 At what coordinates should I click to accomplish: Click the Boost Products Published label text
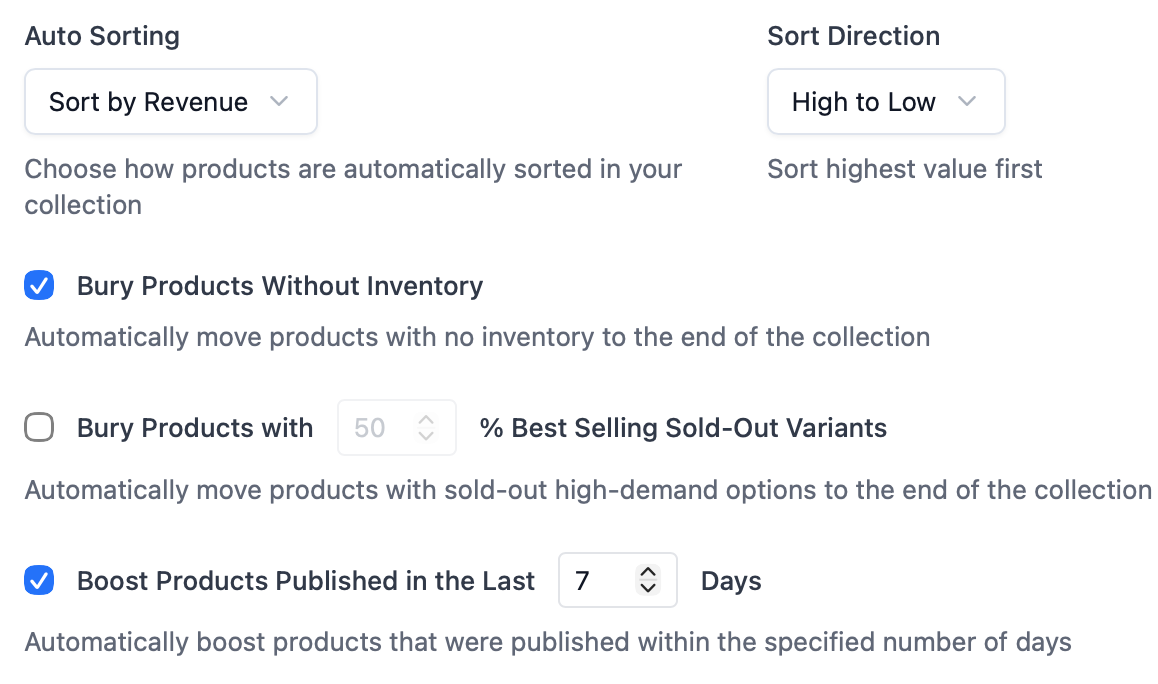(305, 580)
